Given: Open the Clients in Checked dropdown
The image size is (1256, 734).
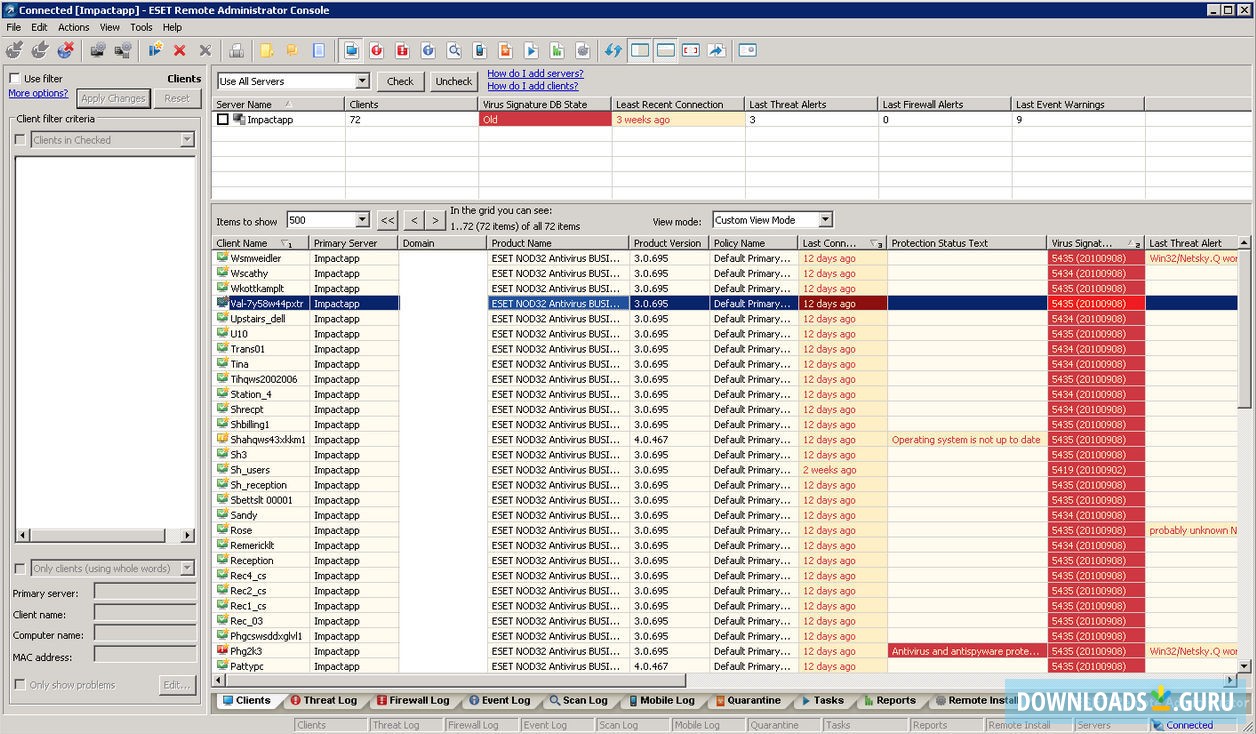Looking at the screenshot, I should click(x=187, y=140).
